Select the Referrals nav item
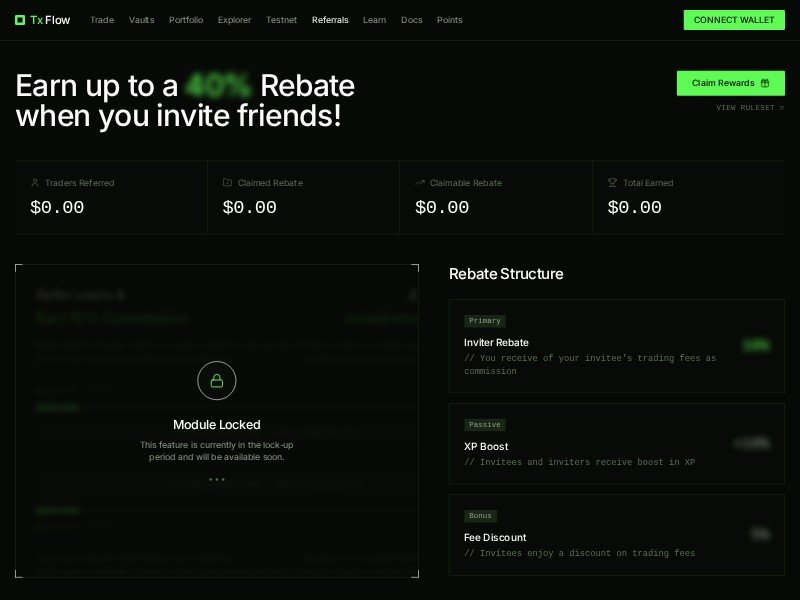This screenshot has height=600, width=800. (330, 20)
